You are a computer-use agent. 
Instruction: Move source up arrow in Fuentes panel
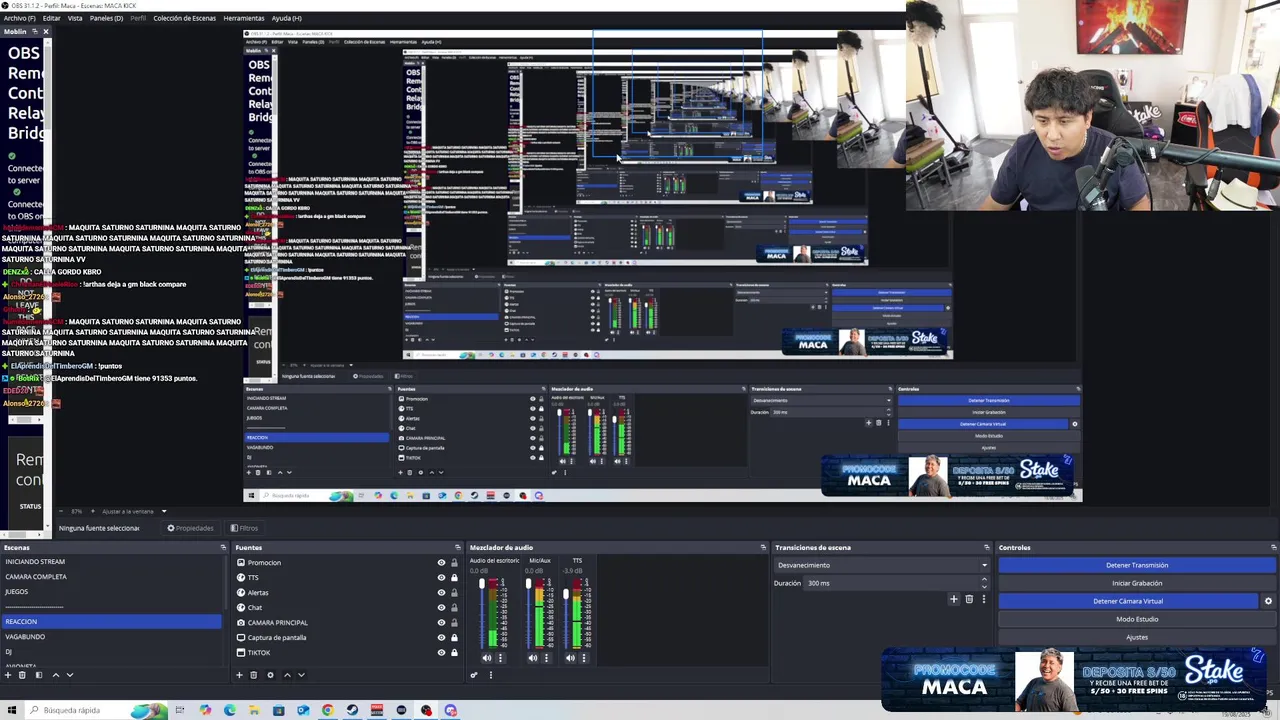[287, 675]
